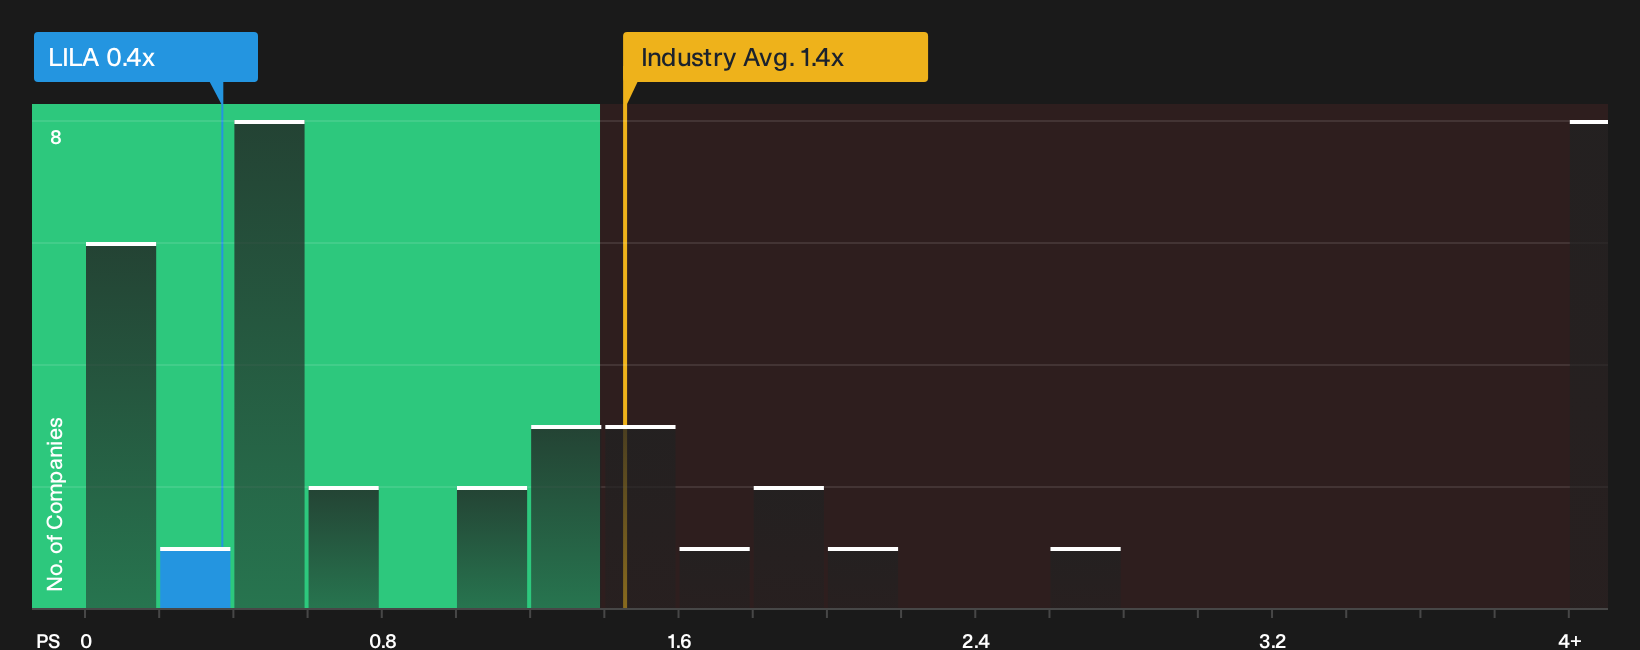This screenshot has height=650, width=1640.
Task: Click the '1.6' x-axis label
Action: (679, 640)
